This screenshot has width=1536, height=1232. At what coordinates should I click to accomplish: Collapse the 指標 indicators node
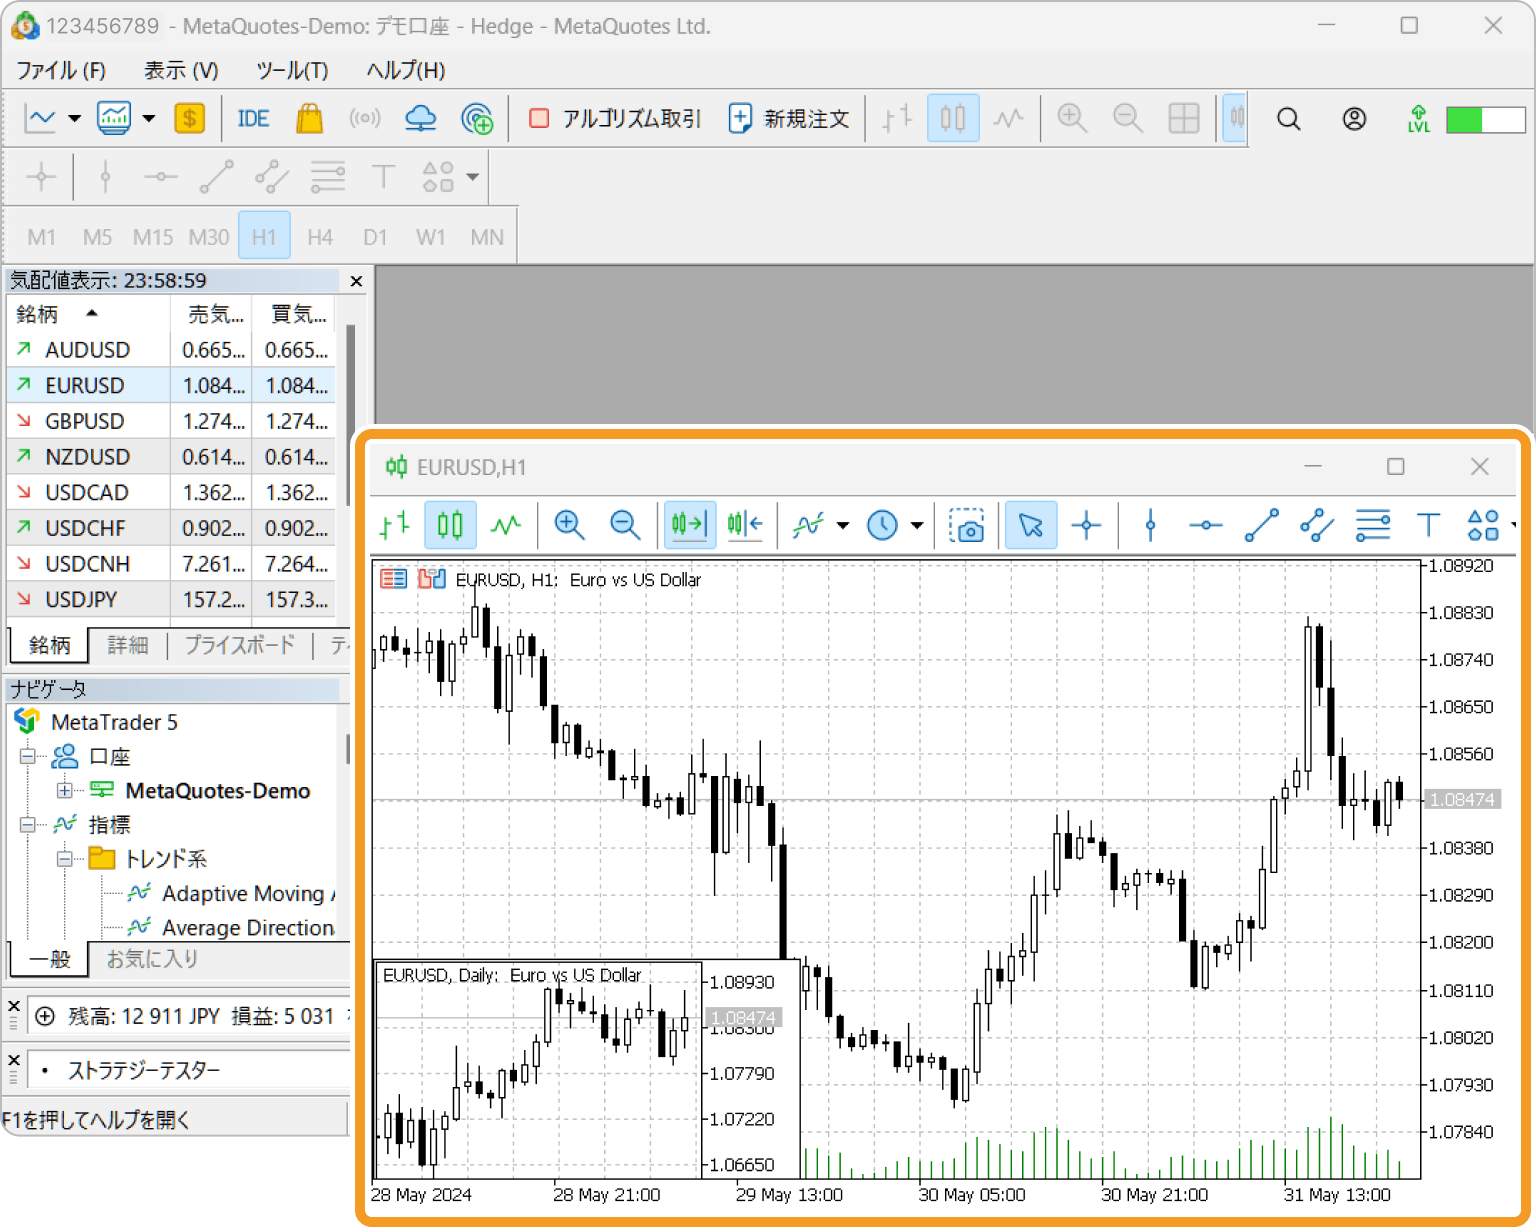[x=28, y=825]
